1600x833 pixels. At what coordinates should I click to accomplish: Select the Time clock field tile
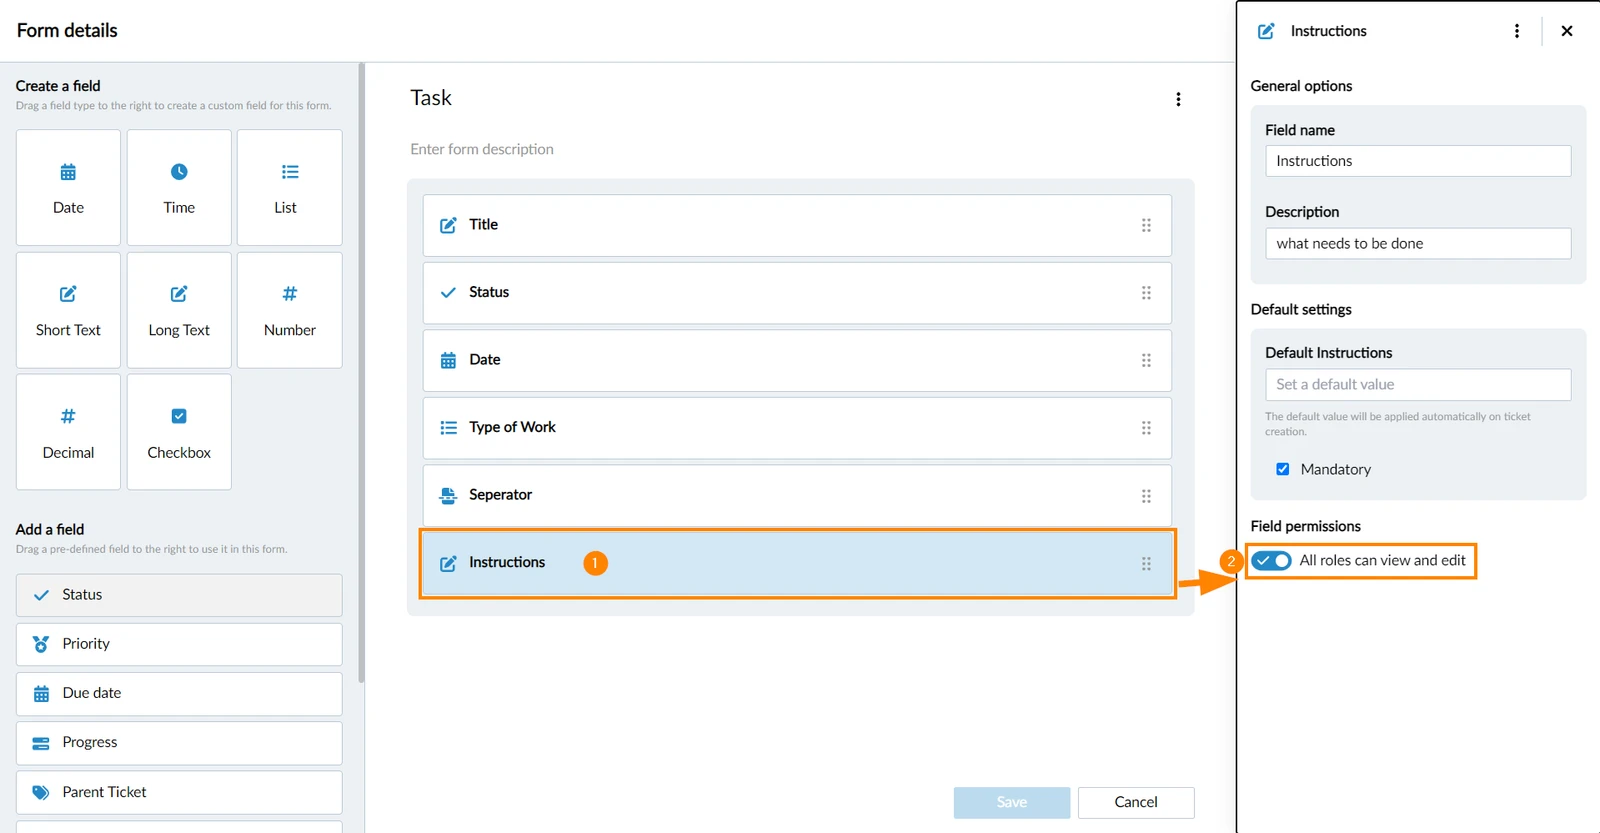tap(179, 187)
